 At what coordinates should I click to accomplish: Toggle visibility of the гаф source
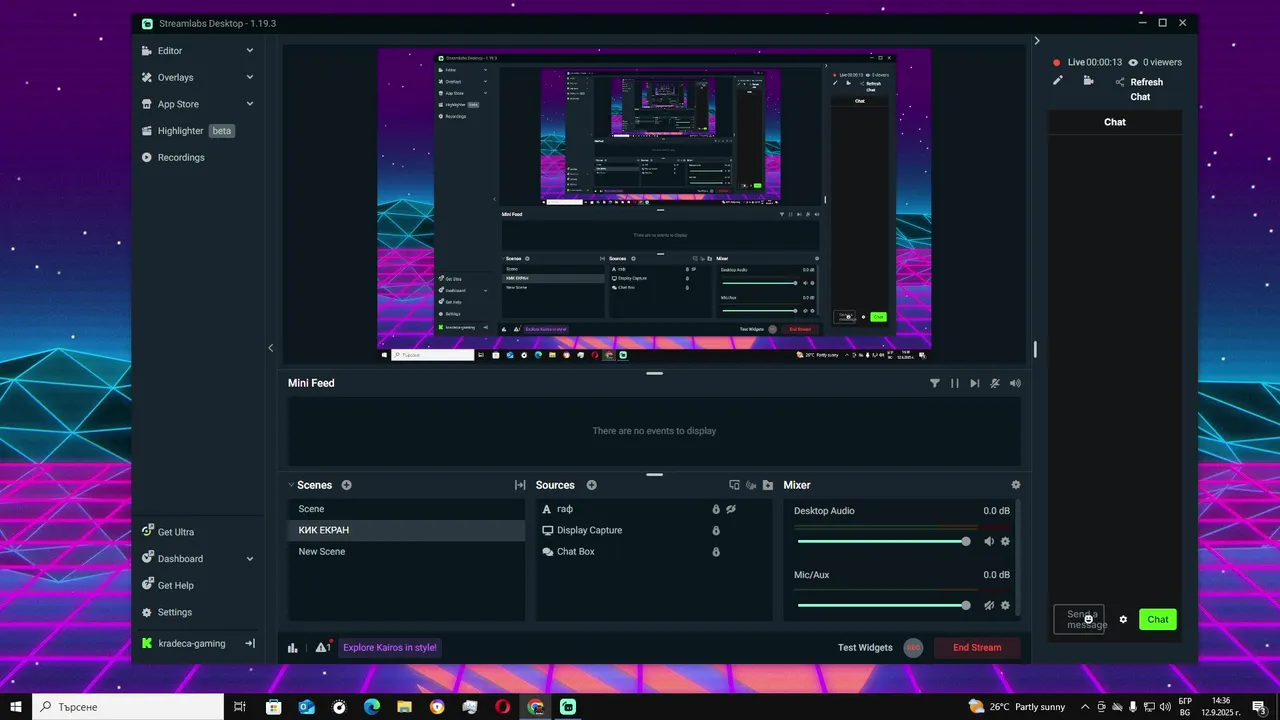pos(732,509)
